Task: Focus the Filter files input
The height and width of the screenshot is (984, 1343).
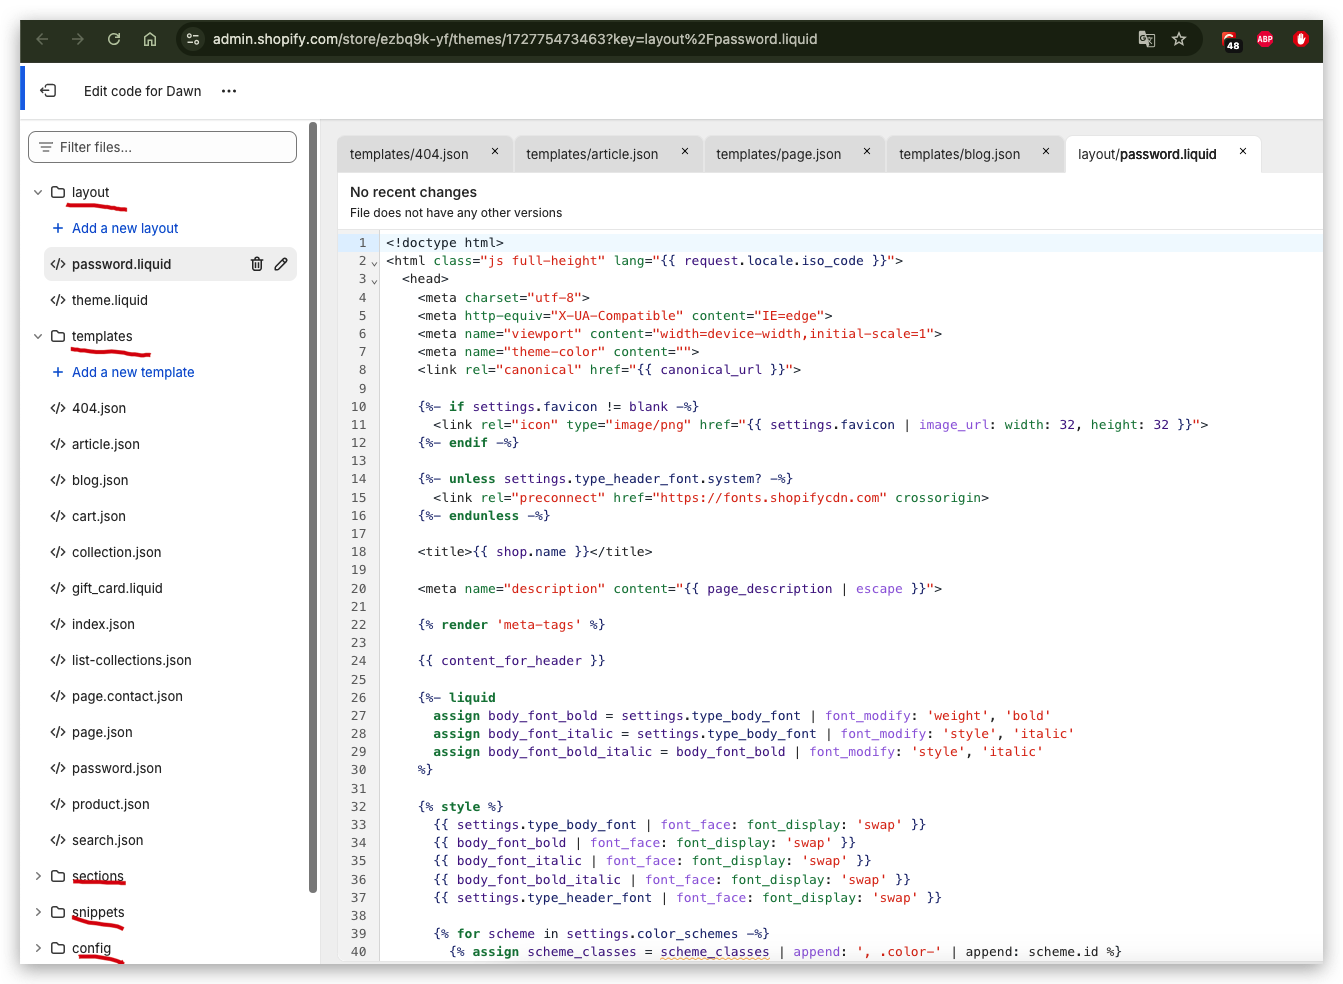Action: [x=162, y=147]
